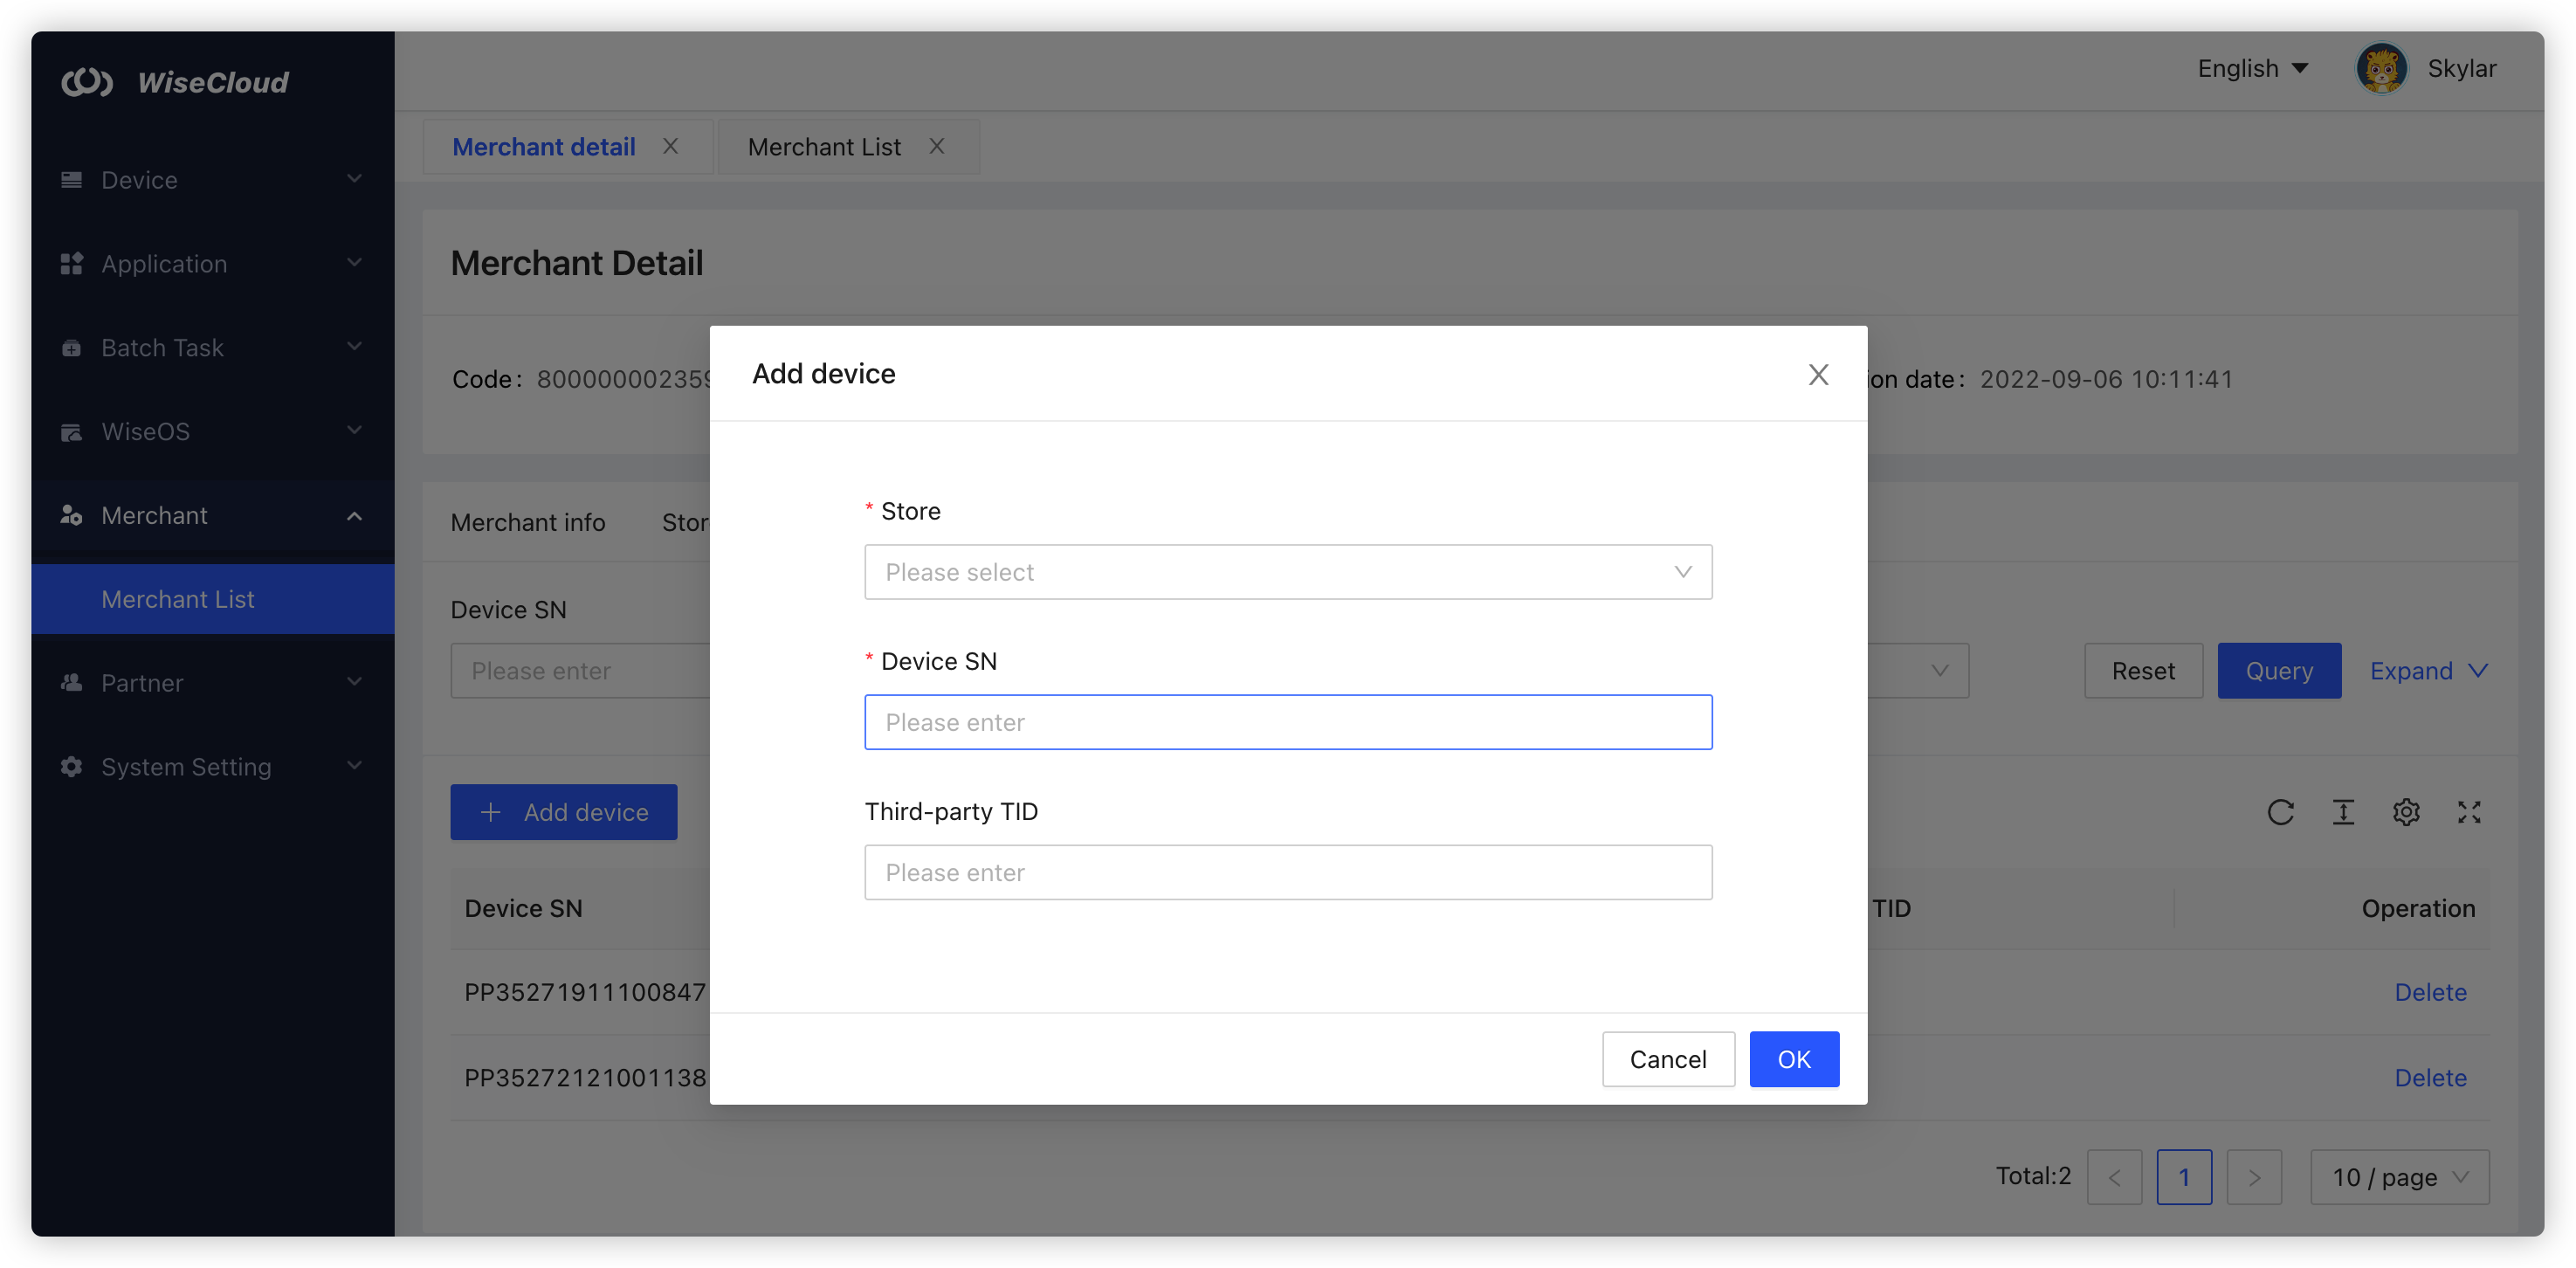
Task: Select Merchant List in the sidebar
Action: click(x=178, y=599)
